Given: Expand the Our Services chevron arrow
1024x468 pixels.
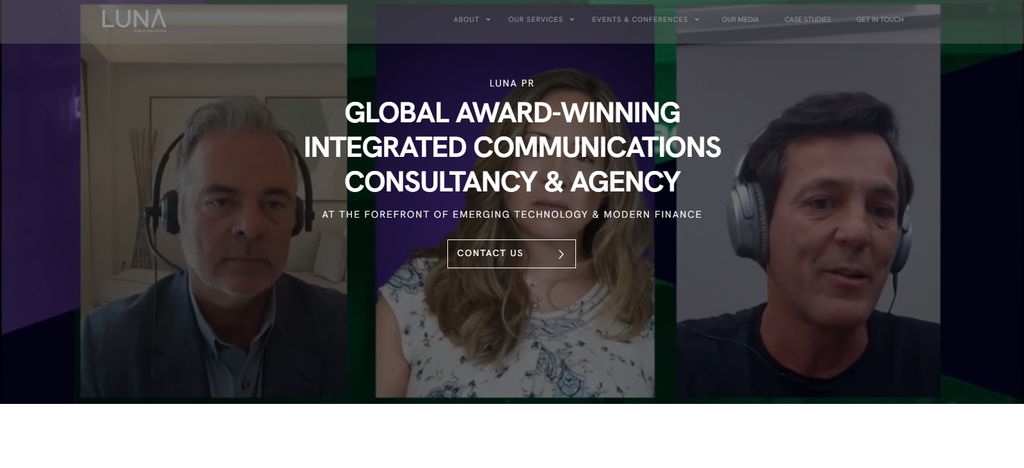Looking at the screenshot, I should click(x=572, y=20).
